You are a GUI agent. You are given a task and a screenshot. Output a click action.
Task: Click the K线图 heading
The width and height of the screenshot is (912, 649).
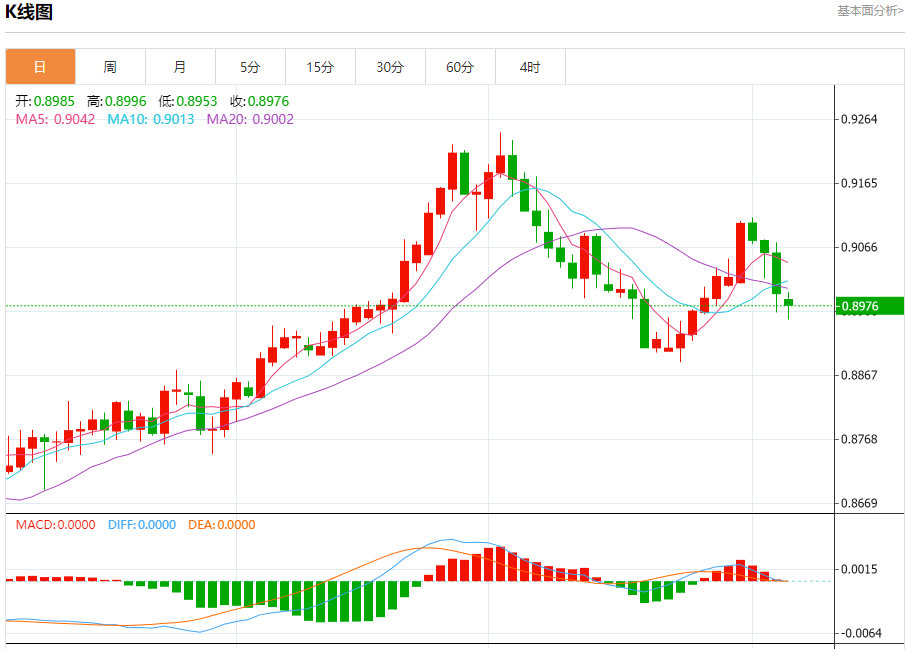(29, 12)
